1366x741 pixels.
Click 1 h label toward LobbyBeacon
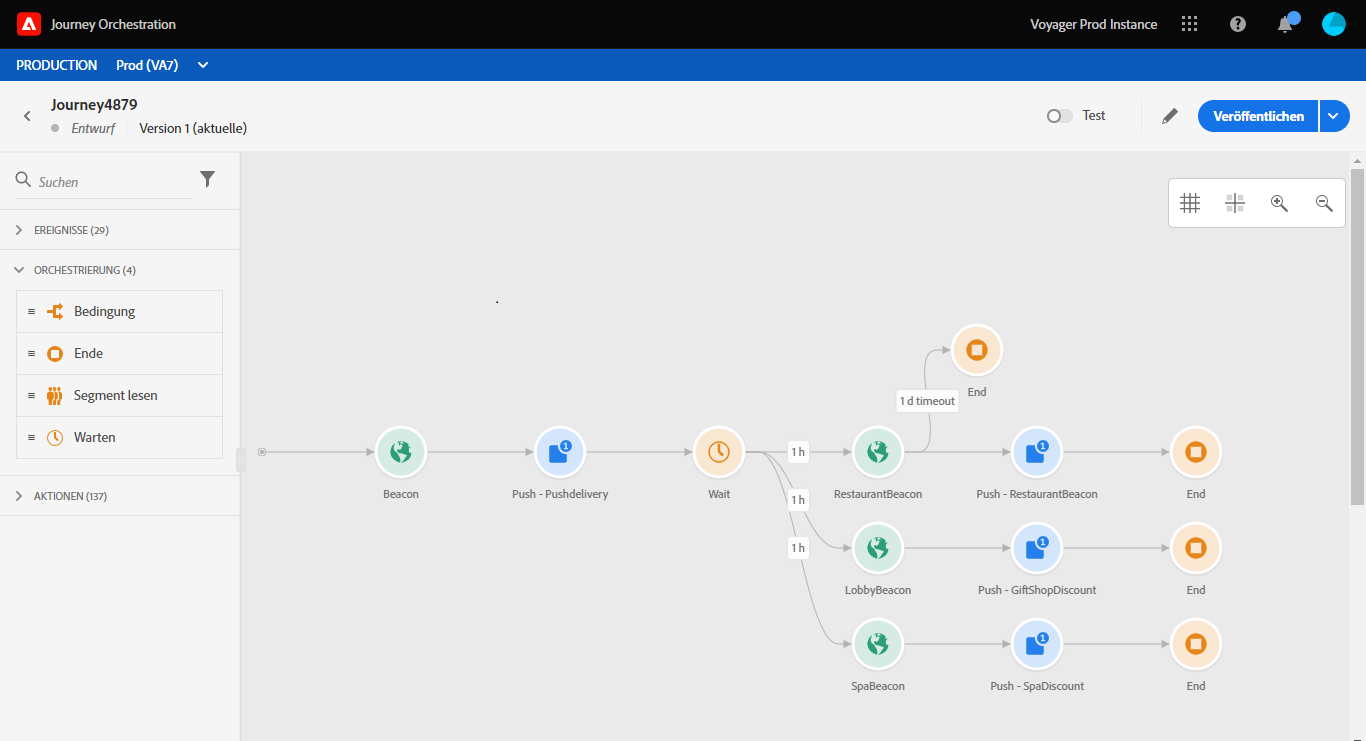click(798, 499)
